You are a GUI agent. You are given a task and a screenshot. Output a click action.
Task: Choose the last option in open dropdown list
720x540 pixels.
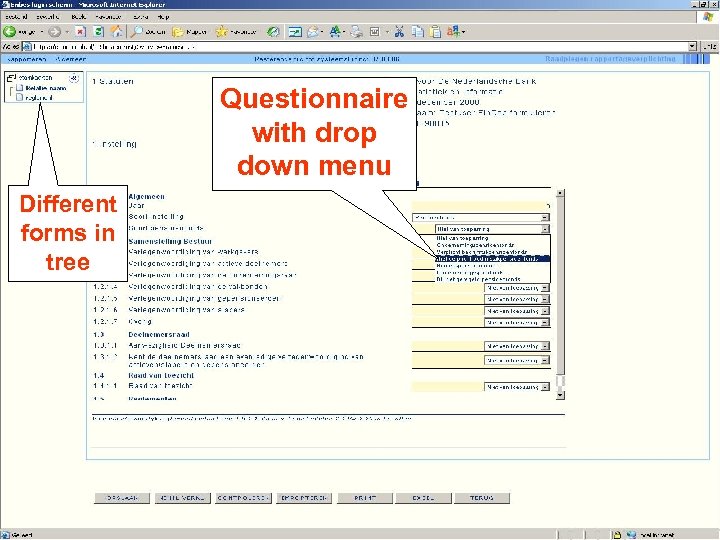coord(492,279)
